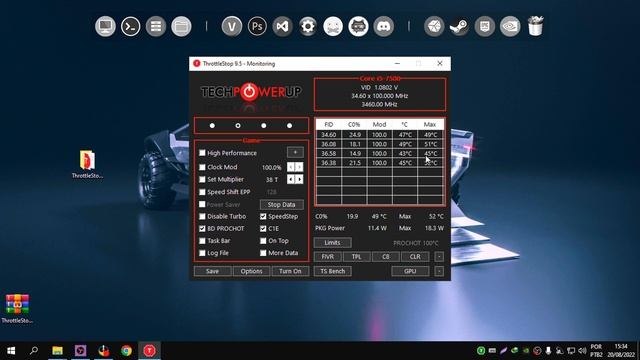Click the plus button beside High Performance
640x360 pixels.
coord(295,152)
